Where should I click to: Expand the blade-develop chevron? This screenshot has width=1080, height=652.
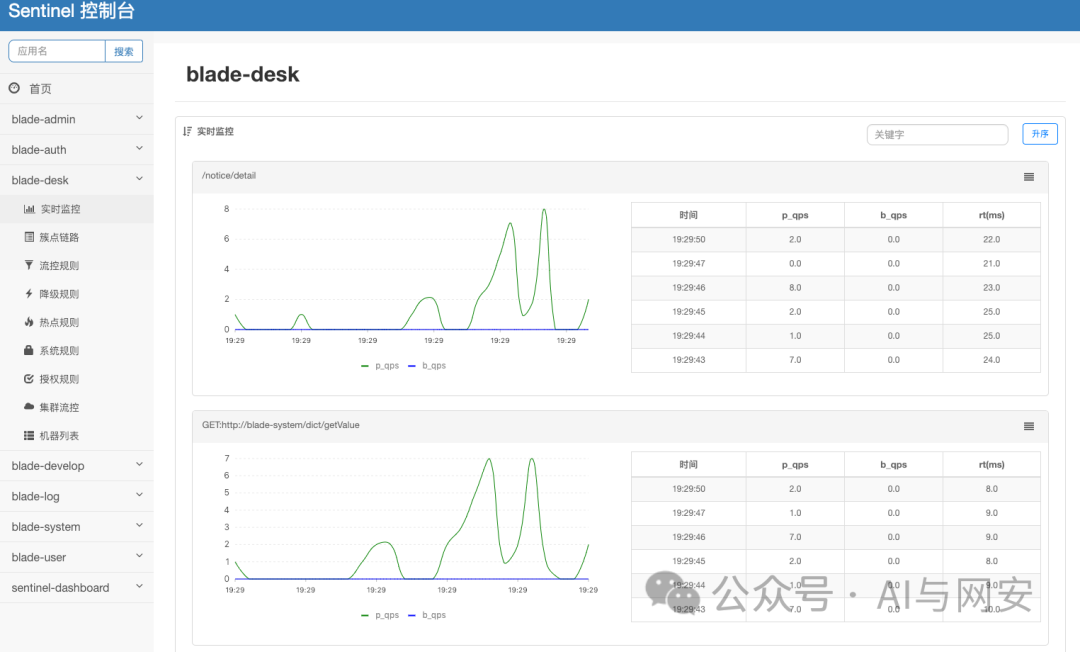coord(139,464)
